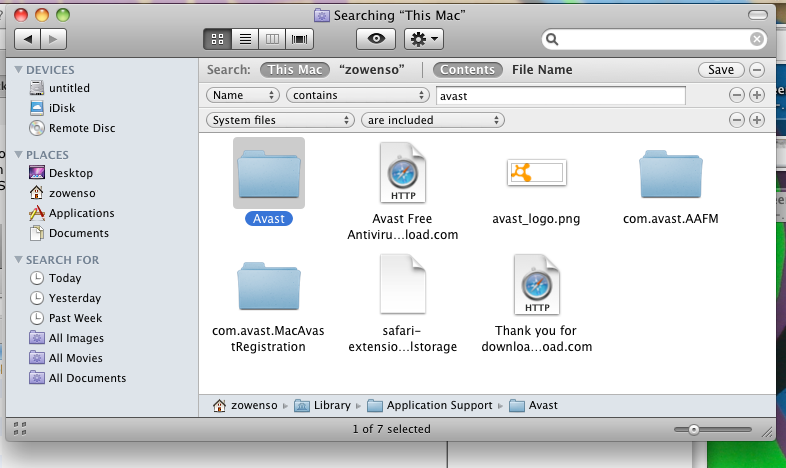Remove the System files criterion row

736,120
